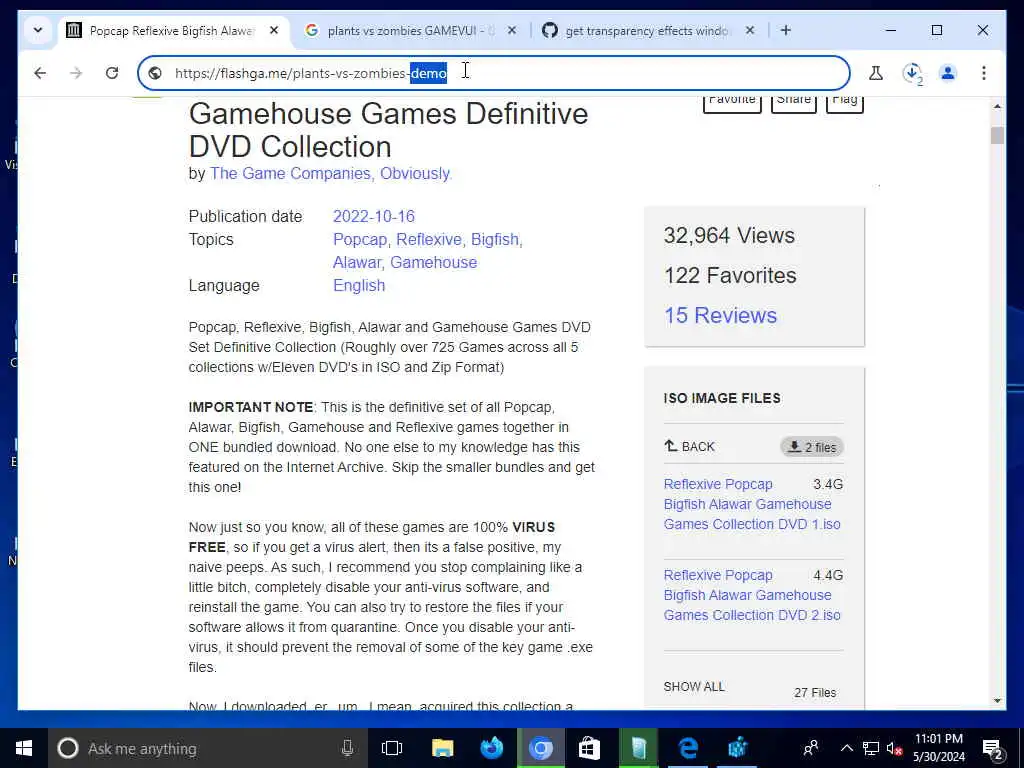
Task: Collapse ISO image files with BACK
Action: [689, 447]
